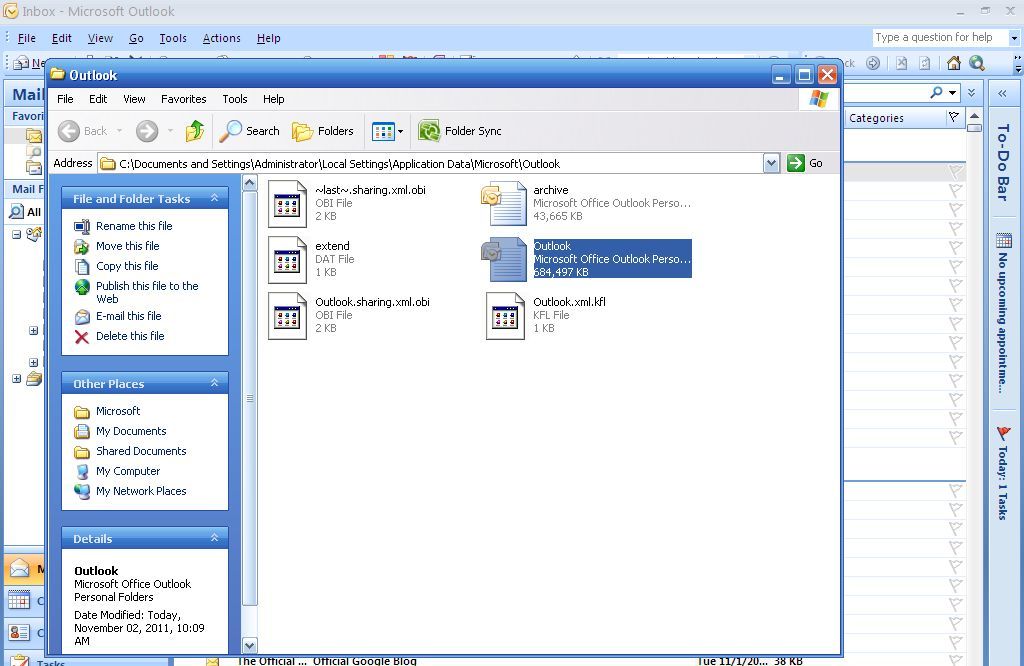Click 'Copy this file' task link
This screenshot has height=666, width=1024.
click(x=127, y=266)
